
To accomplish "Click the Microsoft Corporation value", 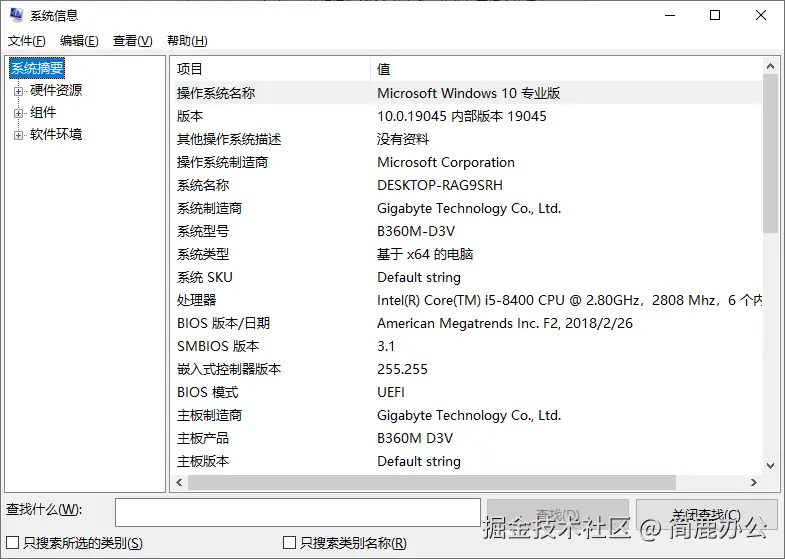I will (446, 162).
